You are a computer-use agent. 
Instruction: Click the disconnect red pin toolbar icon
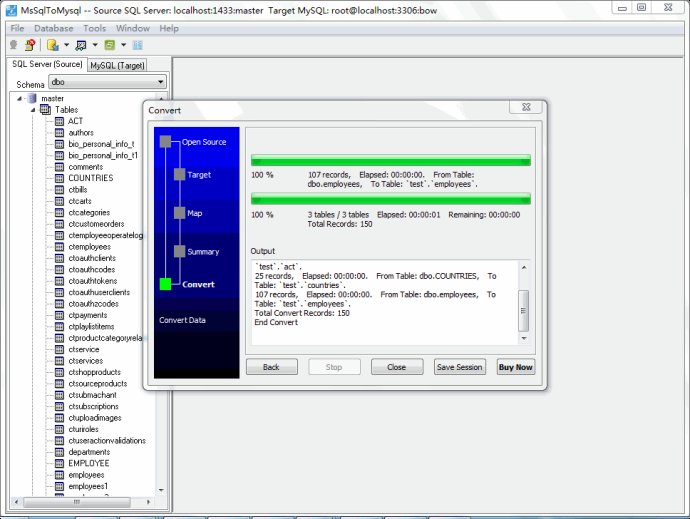pos(30,44)
